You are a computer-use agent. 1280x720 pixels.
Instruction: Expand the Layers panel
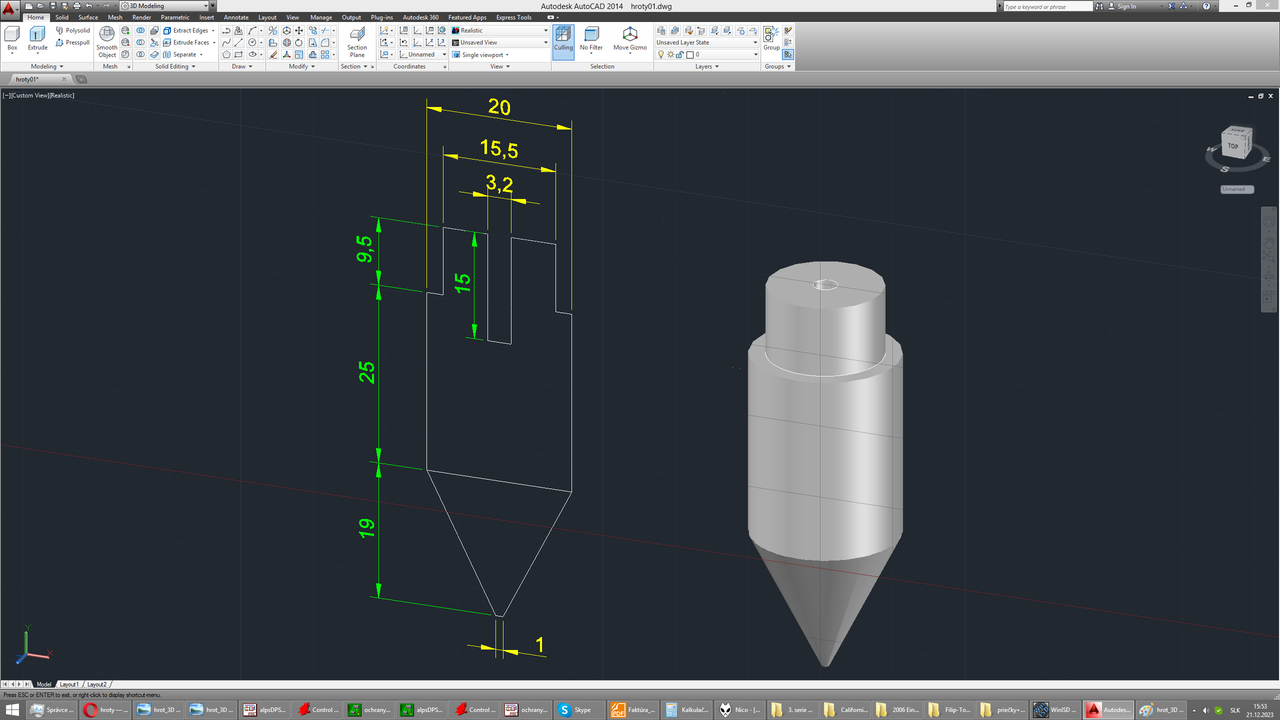[x=706, y=66]
